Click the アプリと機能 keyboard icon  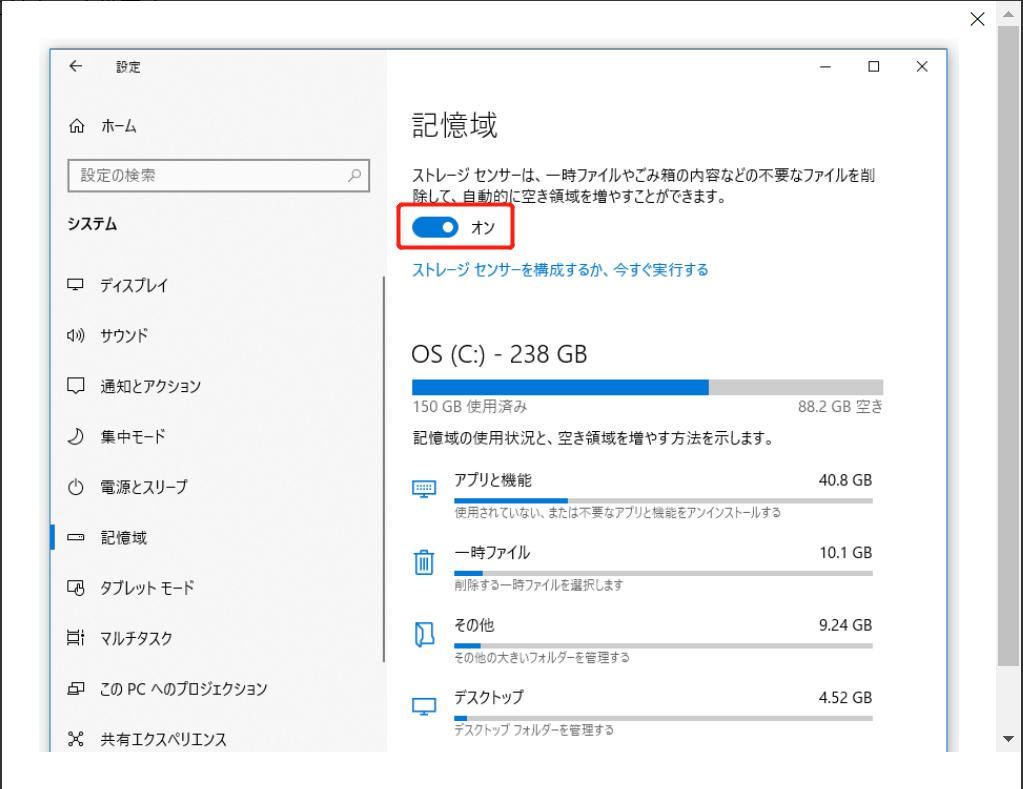tap(424, 489)
